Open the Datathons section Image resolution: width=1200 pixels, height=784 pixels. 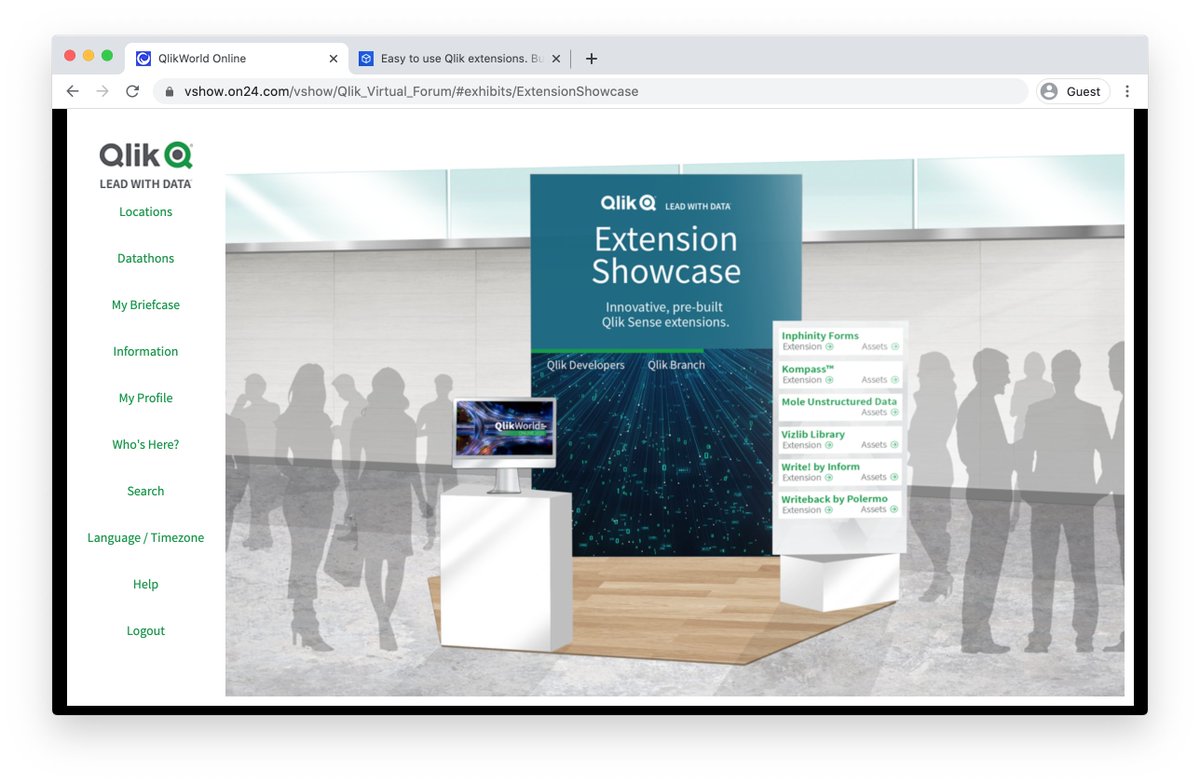click(x=145, y=258)
